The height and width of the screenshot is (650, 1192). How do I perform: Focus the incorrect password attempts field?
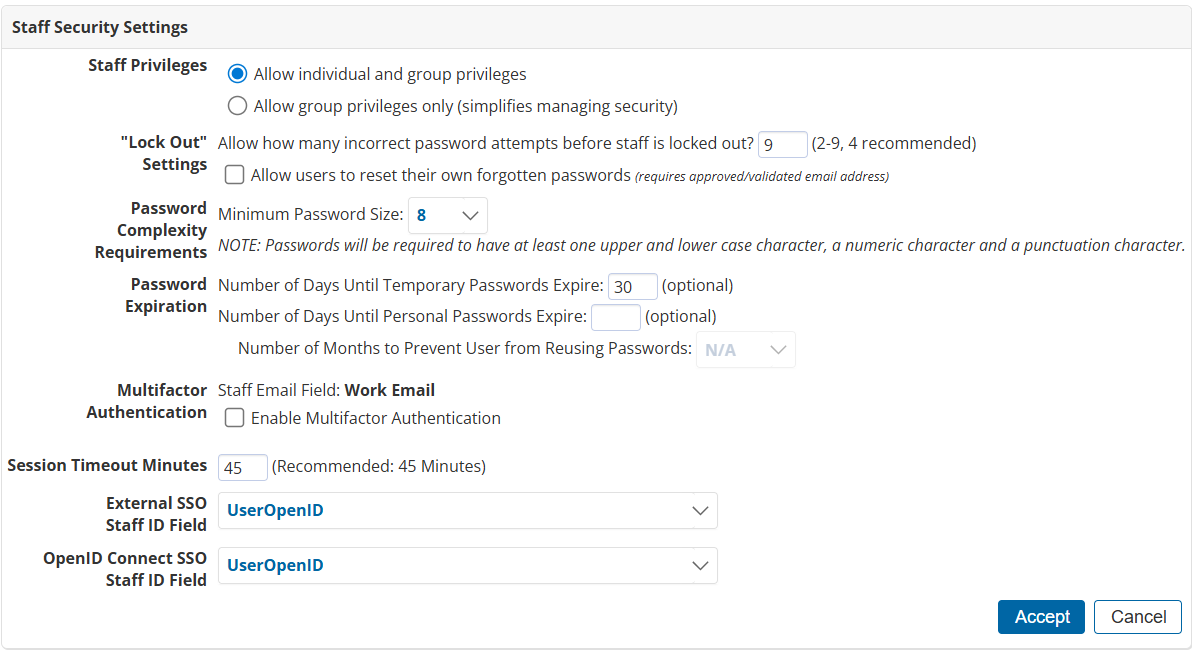[782, 144]
